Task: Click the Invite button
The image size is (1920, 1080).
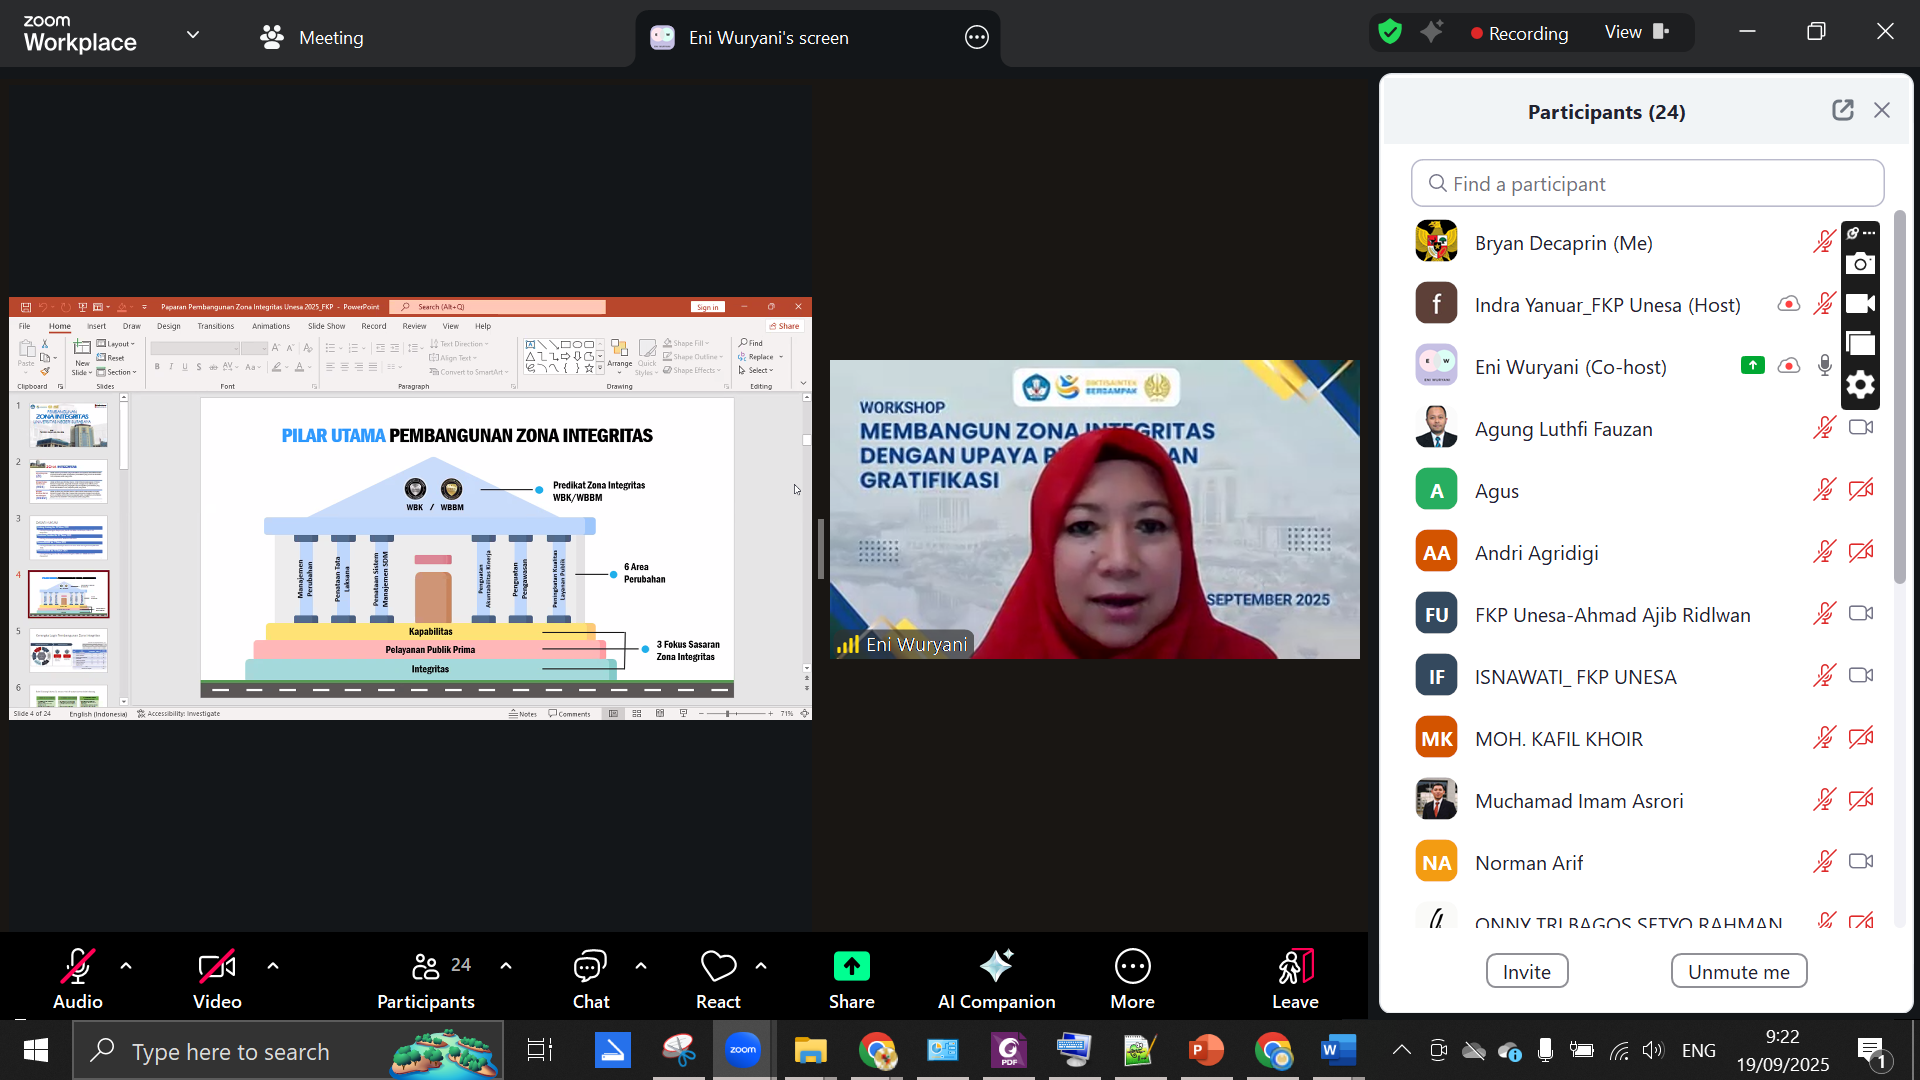Action: [x=1526, y=971]
